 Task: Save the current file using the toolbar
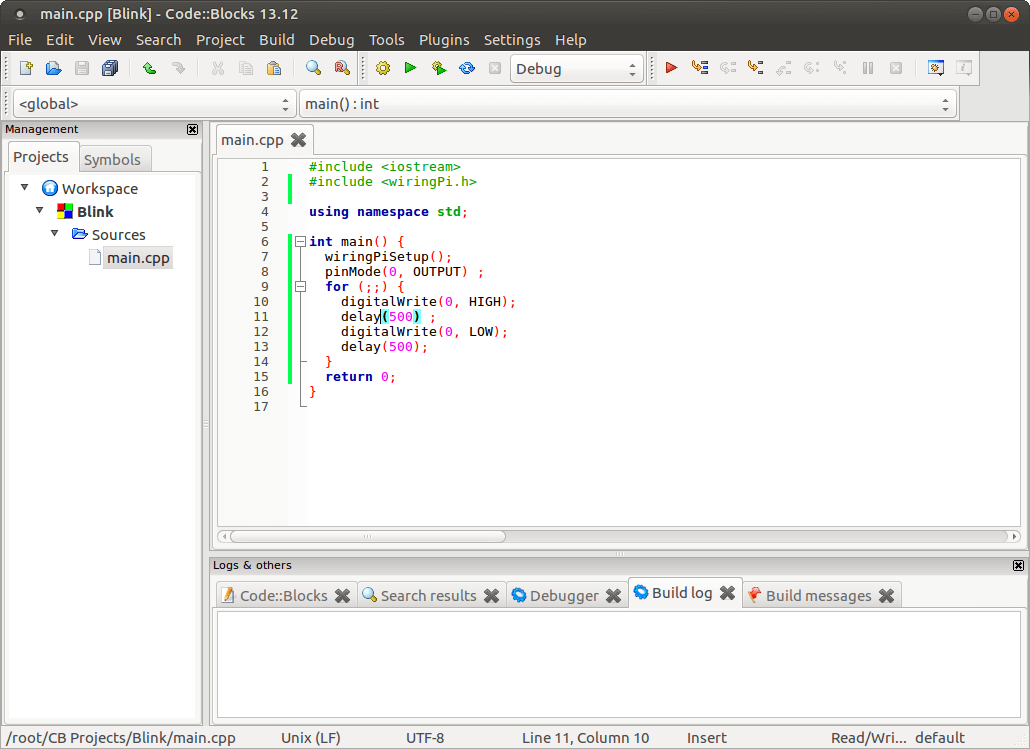(82, 68)
